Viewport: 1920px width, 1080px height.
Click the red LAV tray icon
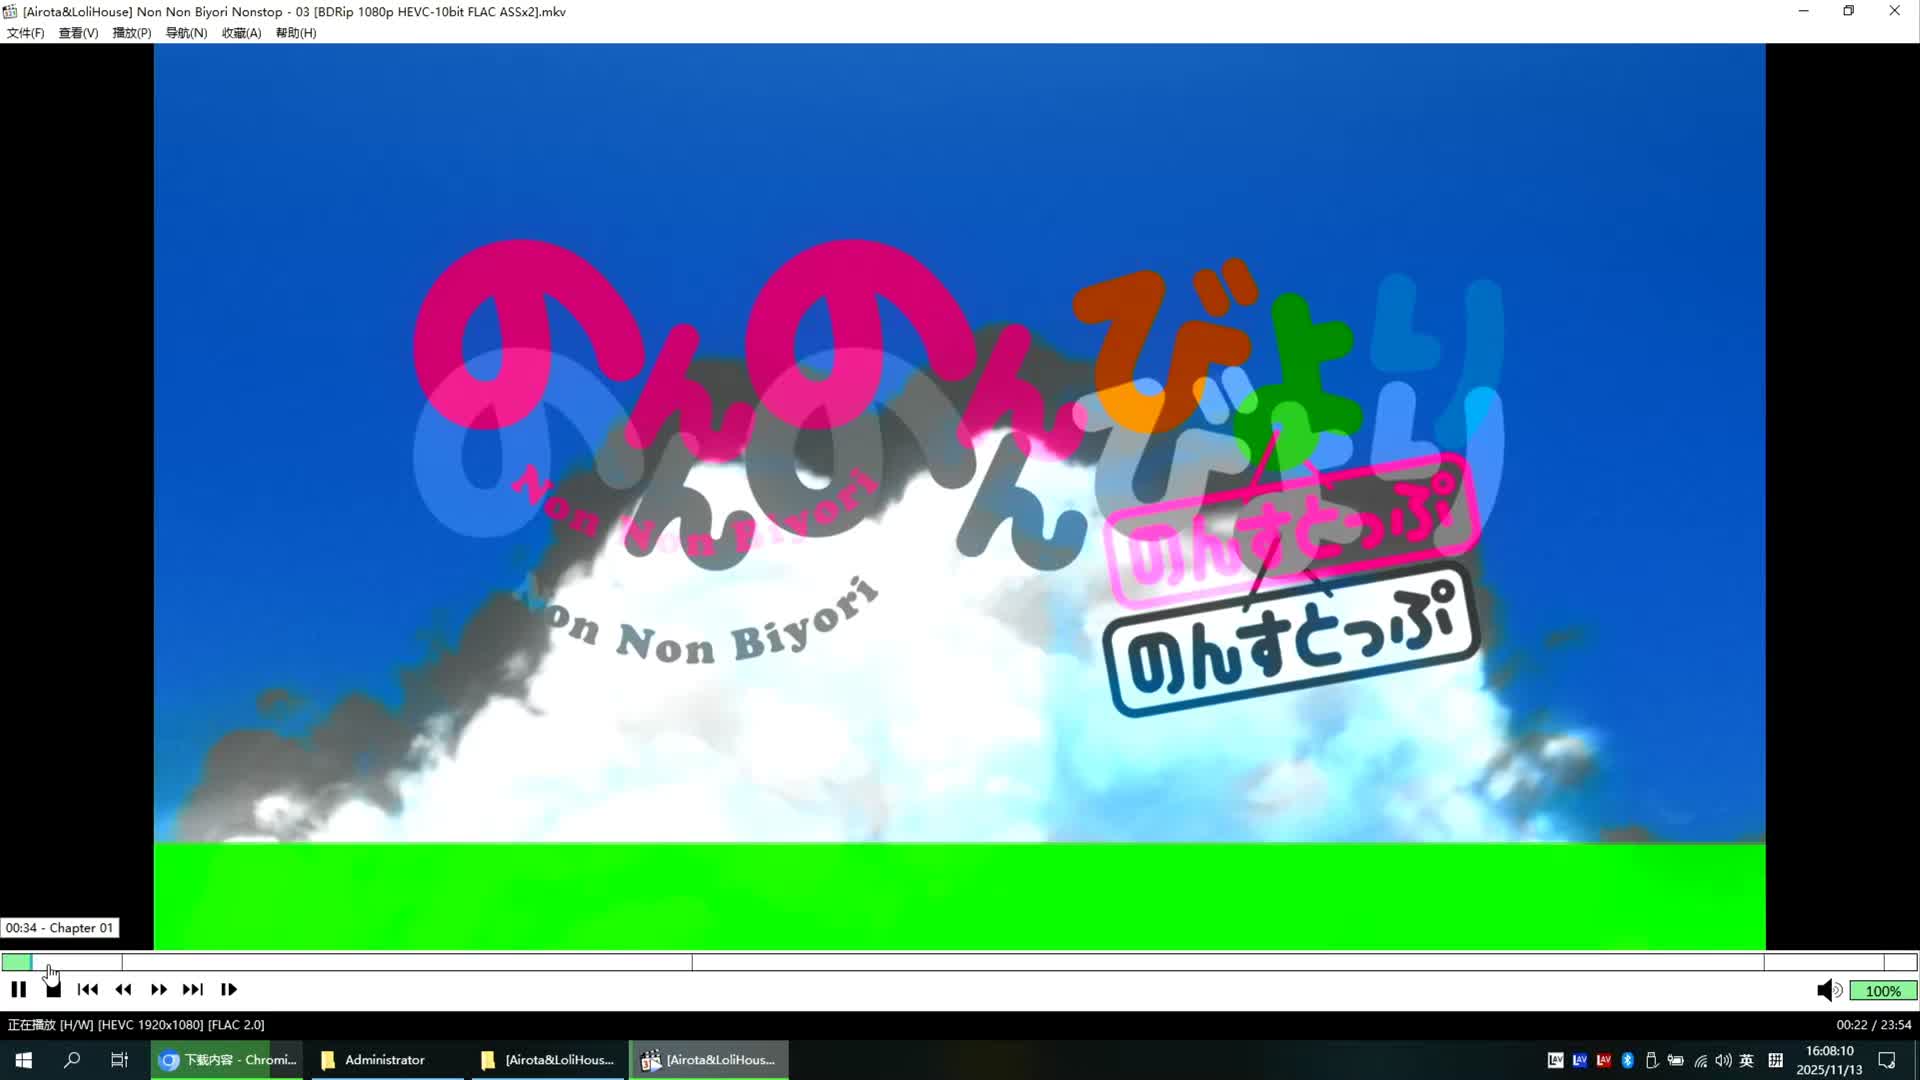pos(1604,1060)
